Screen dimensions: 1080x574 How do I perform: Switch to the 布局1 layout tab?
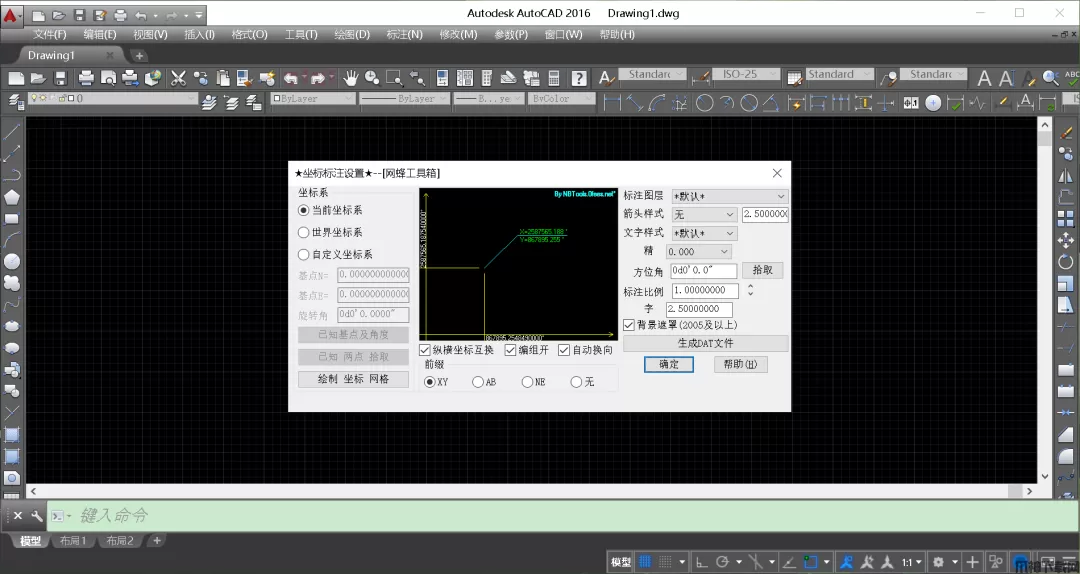point(72,541)
